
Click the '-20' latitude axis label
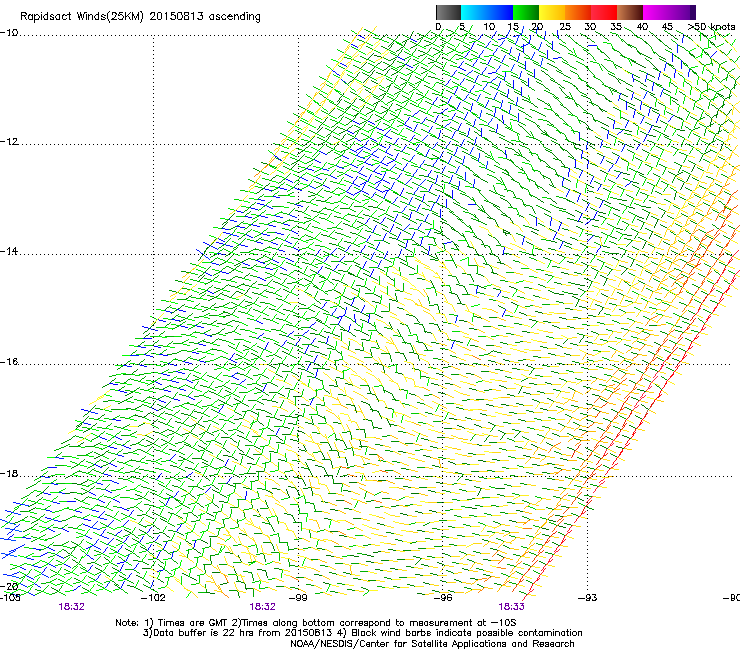tap(9, 586)
